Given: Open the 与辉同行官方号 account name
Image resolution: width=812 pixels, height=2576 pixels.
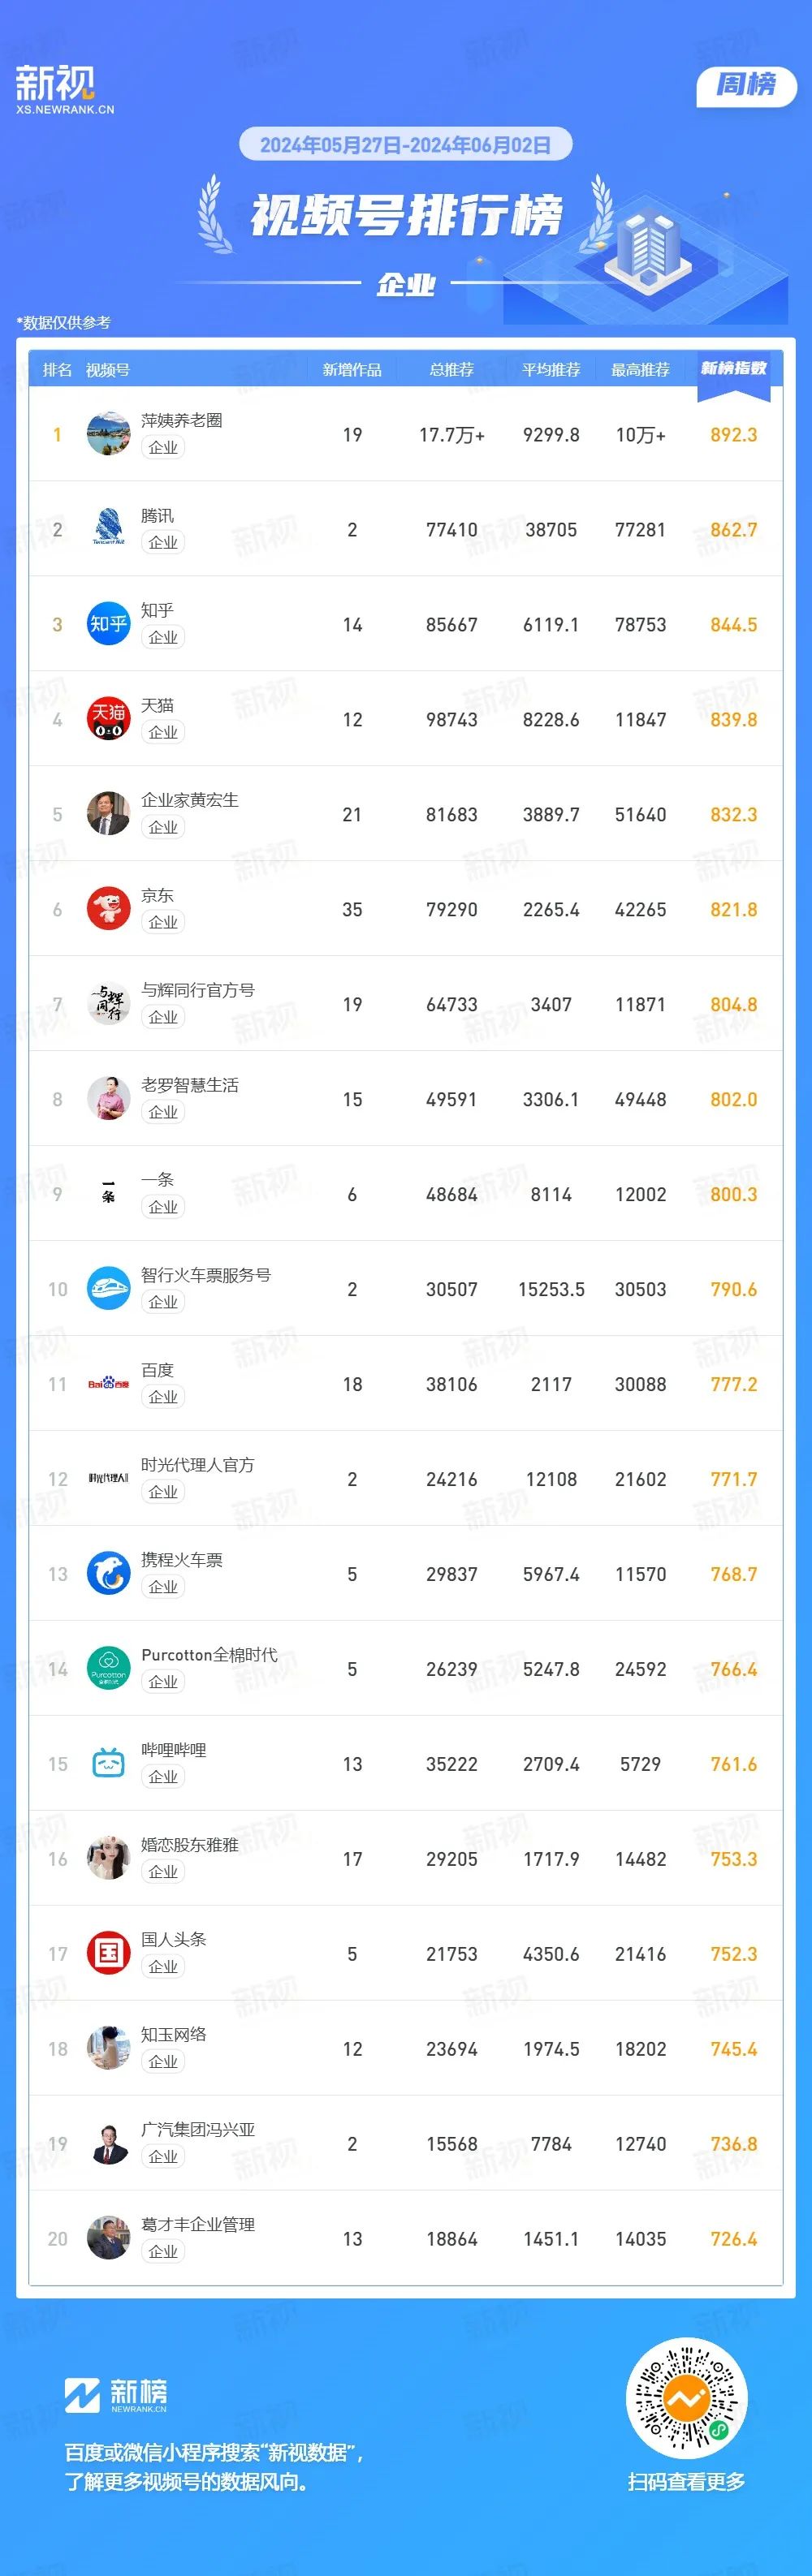Looking at the screenshot, I should [x=197, y=990].
